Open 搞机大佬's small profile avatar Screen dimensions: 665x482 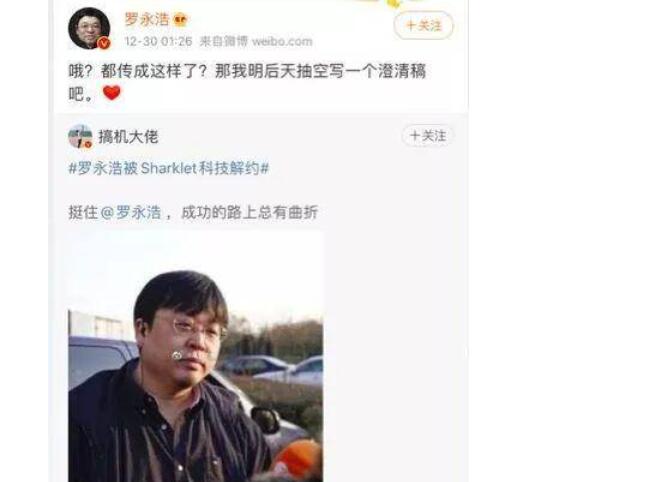[80, 136]
